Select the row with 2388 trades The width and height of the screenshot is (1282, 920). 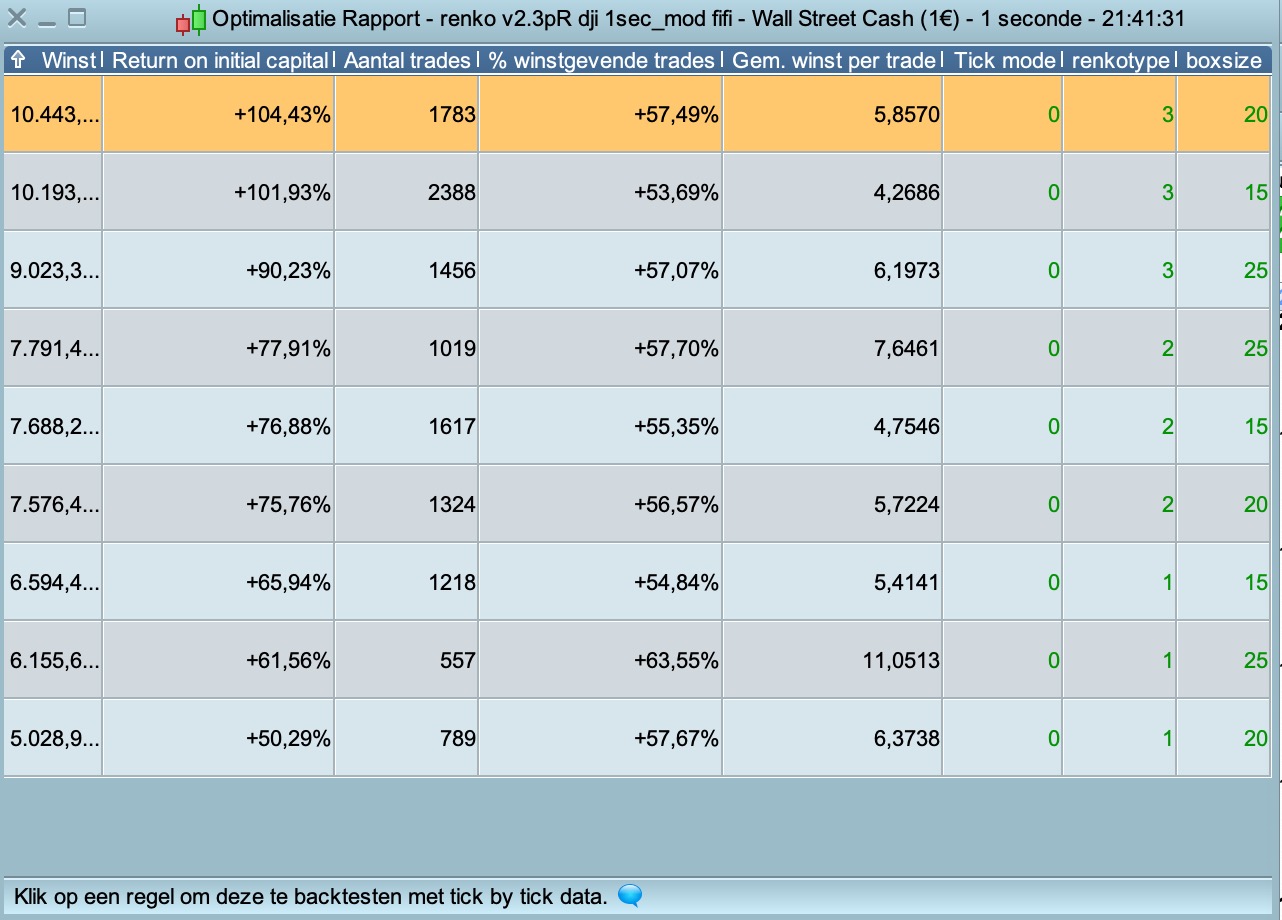[637, 192]
